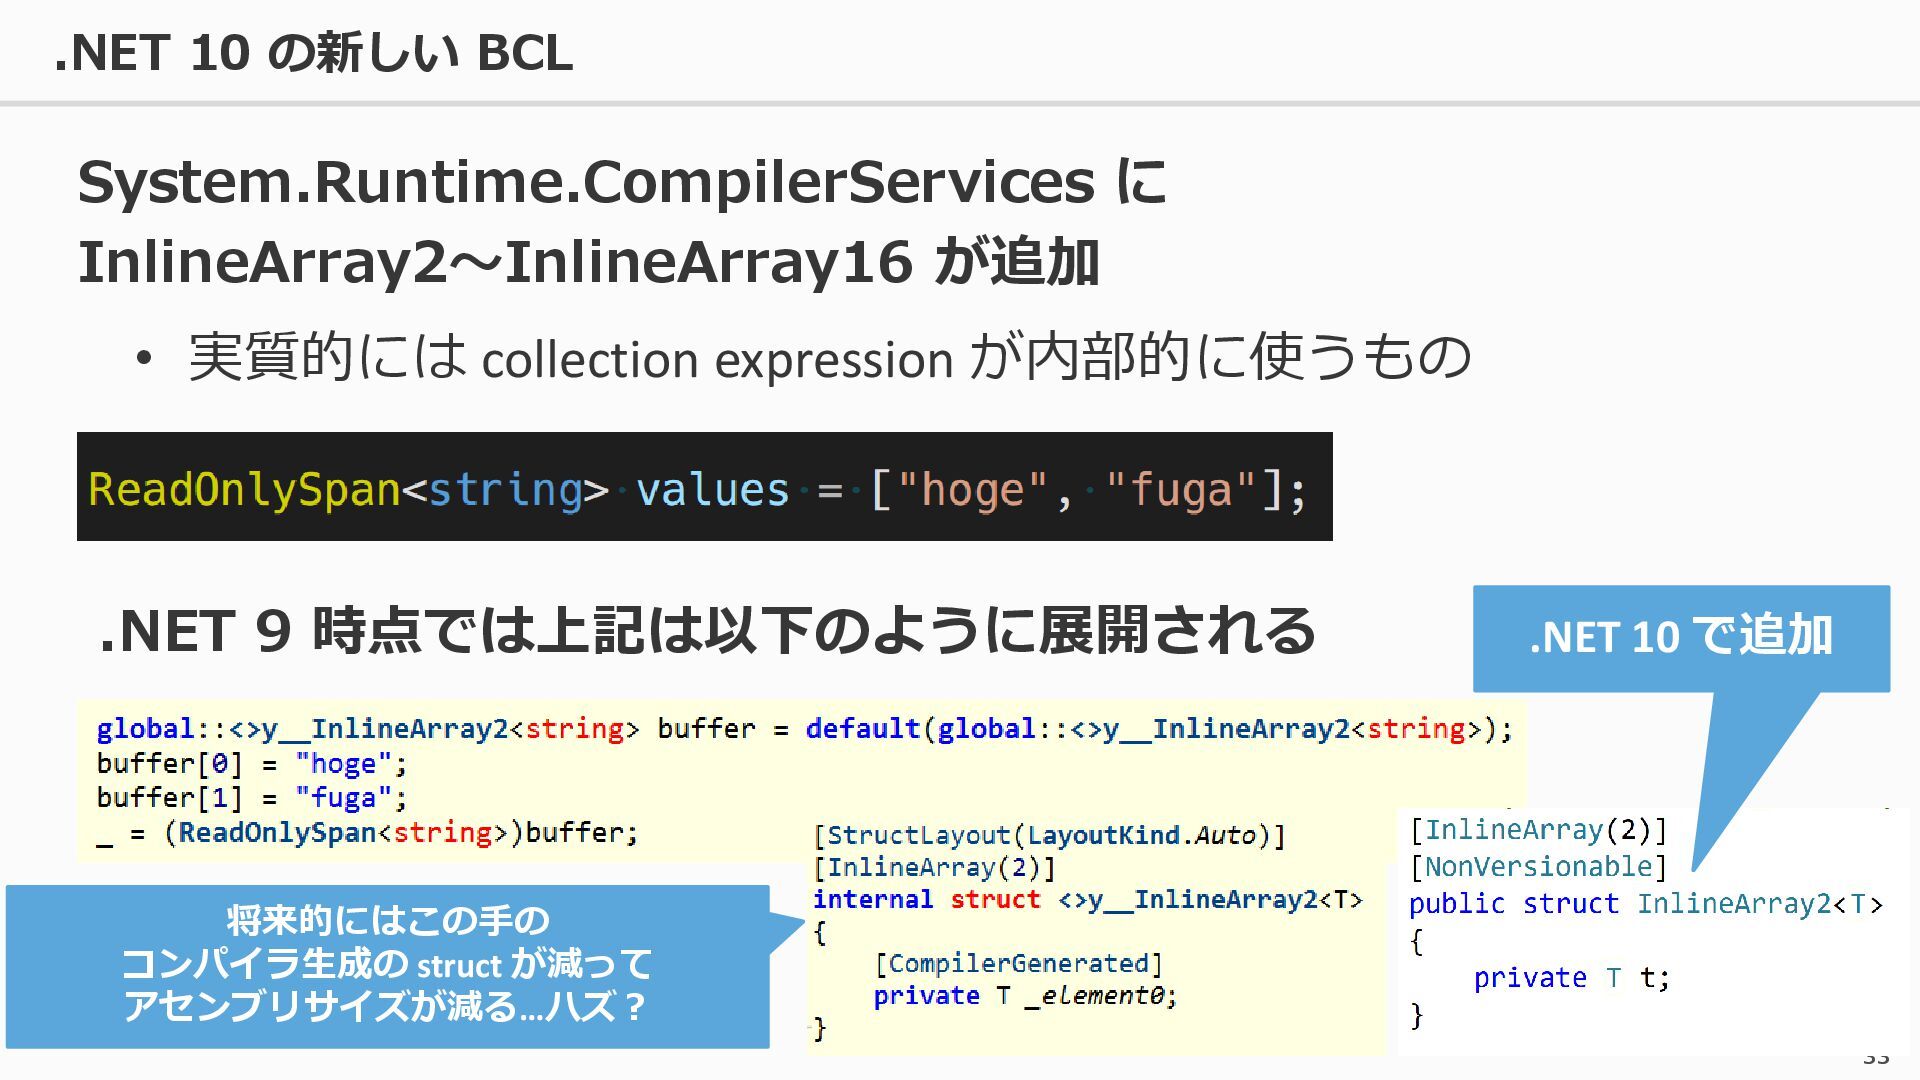Click the ".NET 10 で追加" callout box
The image size is (1920, 1080).
click(1681, 638)
